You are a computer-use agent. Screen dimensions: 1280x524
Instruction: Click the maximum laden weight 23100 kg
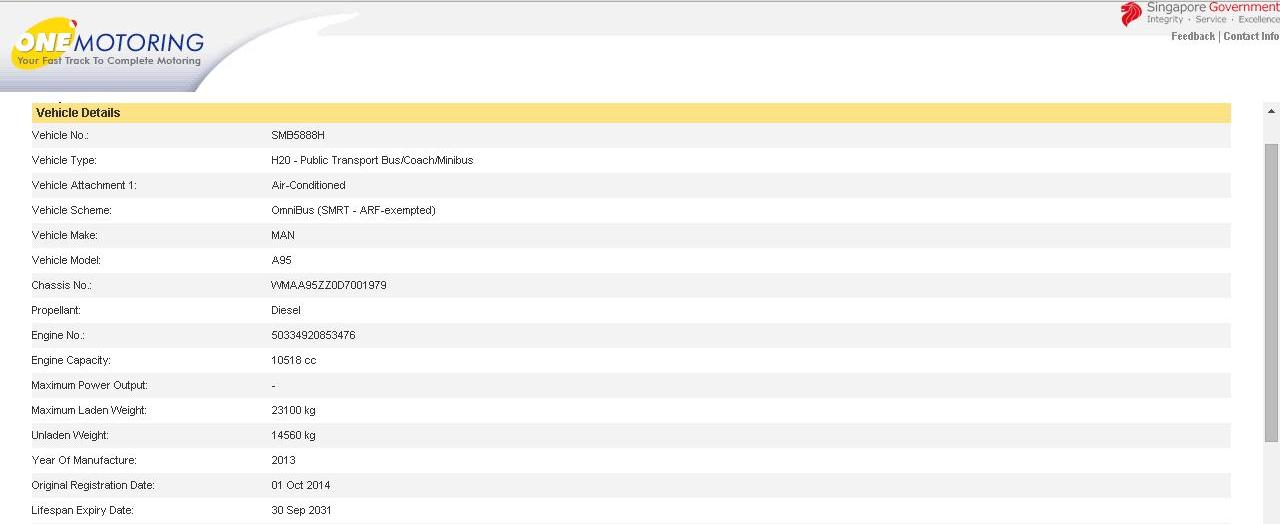(x=294, y=410)
